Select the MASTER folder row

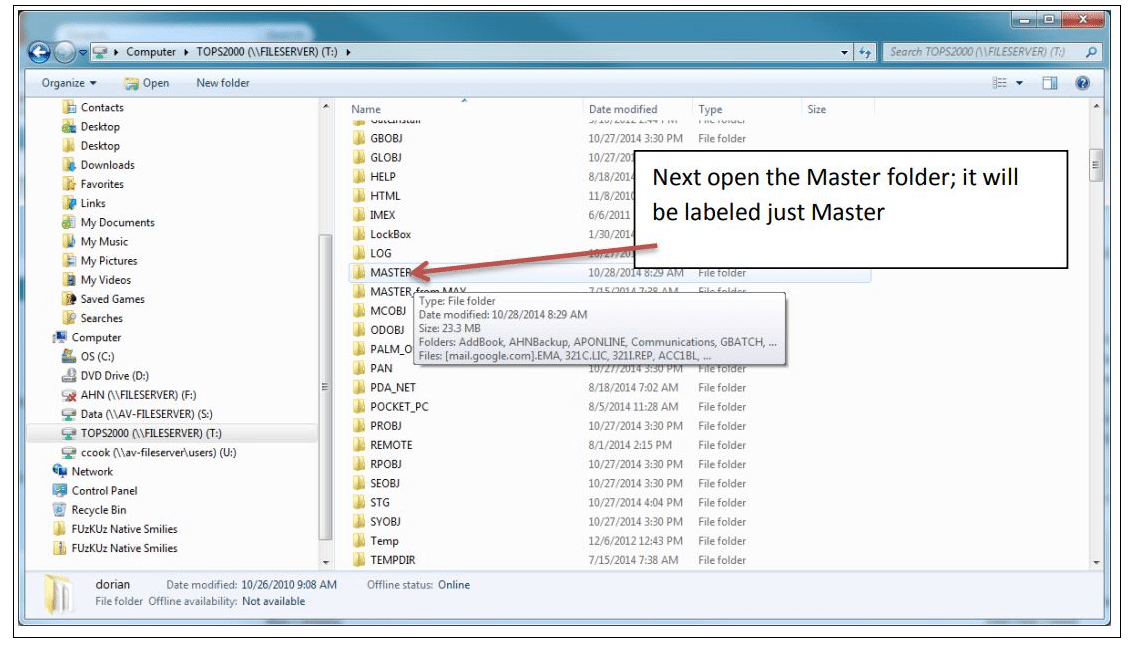coord(610,273)
